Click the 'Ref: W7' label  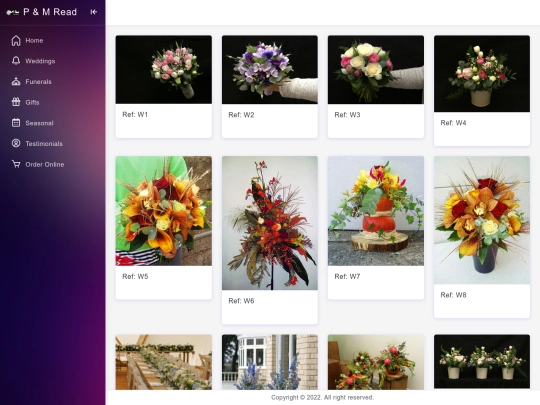pyautogui.click(x=347, y=277)
